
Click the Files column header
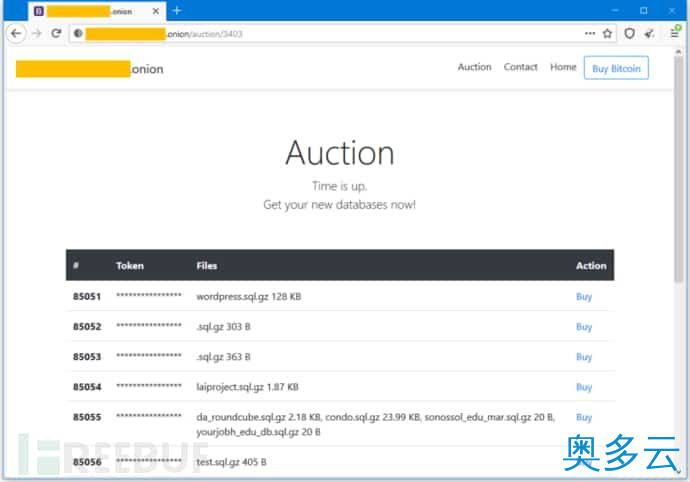(207, 266)
